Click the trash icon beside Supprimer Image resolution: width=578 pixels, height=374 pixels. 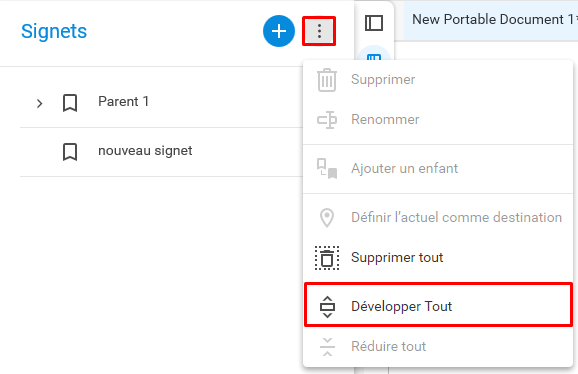click(327, 80)
